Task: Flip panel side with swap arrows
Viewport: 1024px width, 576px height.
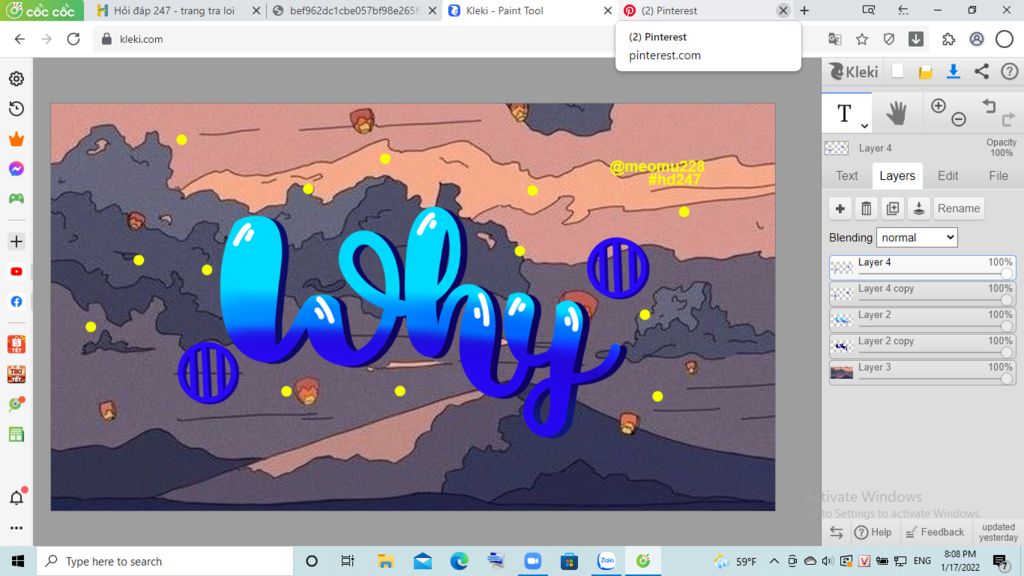Action: click(x=836, y=532)
